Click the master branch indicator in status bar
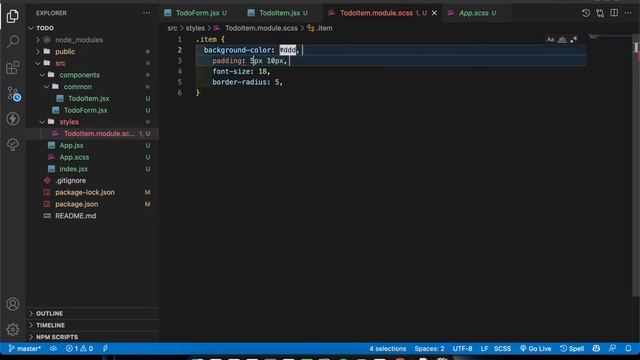Screen dimensions: 640x360 pos(24,349)
